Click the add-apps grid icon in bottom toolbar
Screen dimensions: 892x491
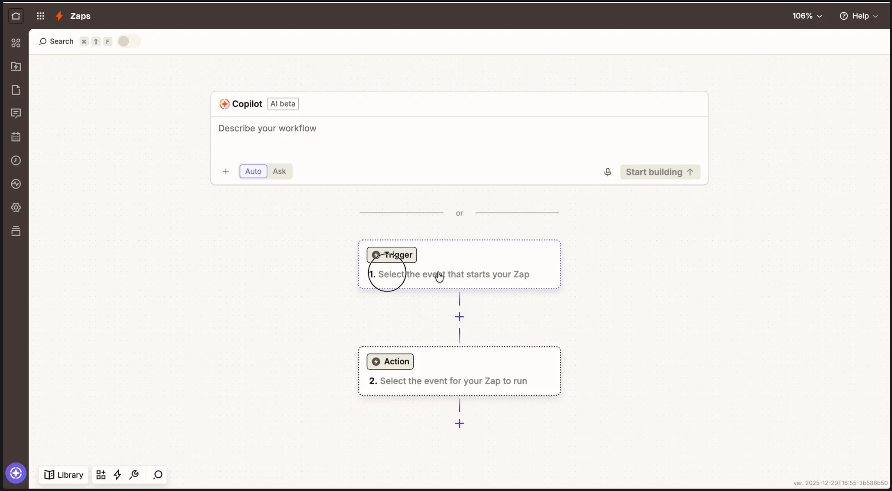[101, 475]
